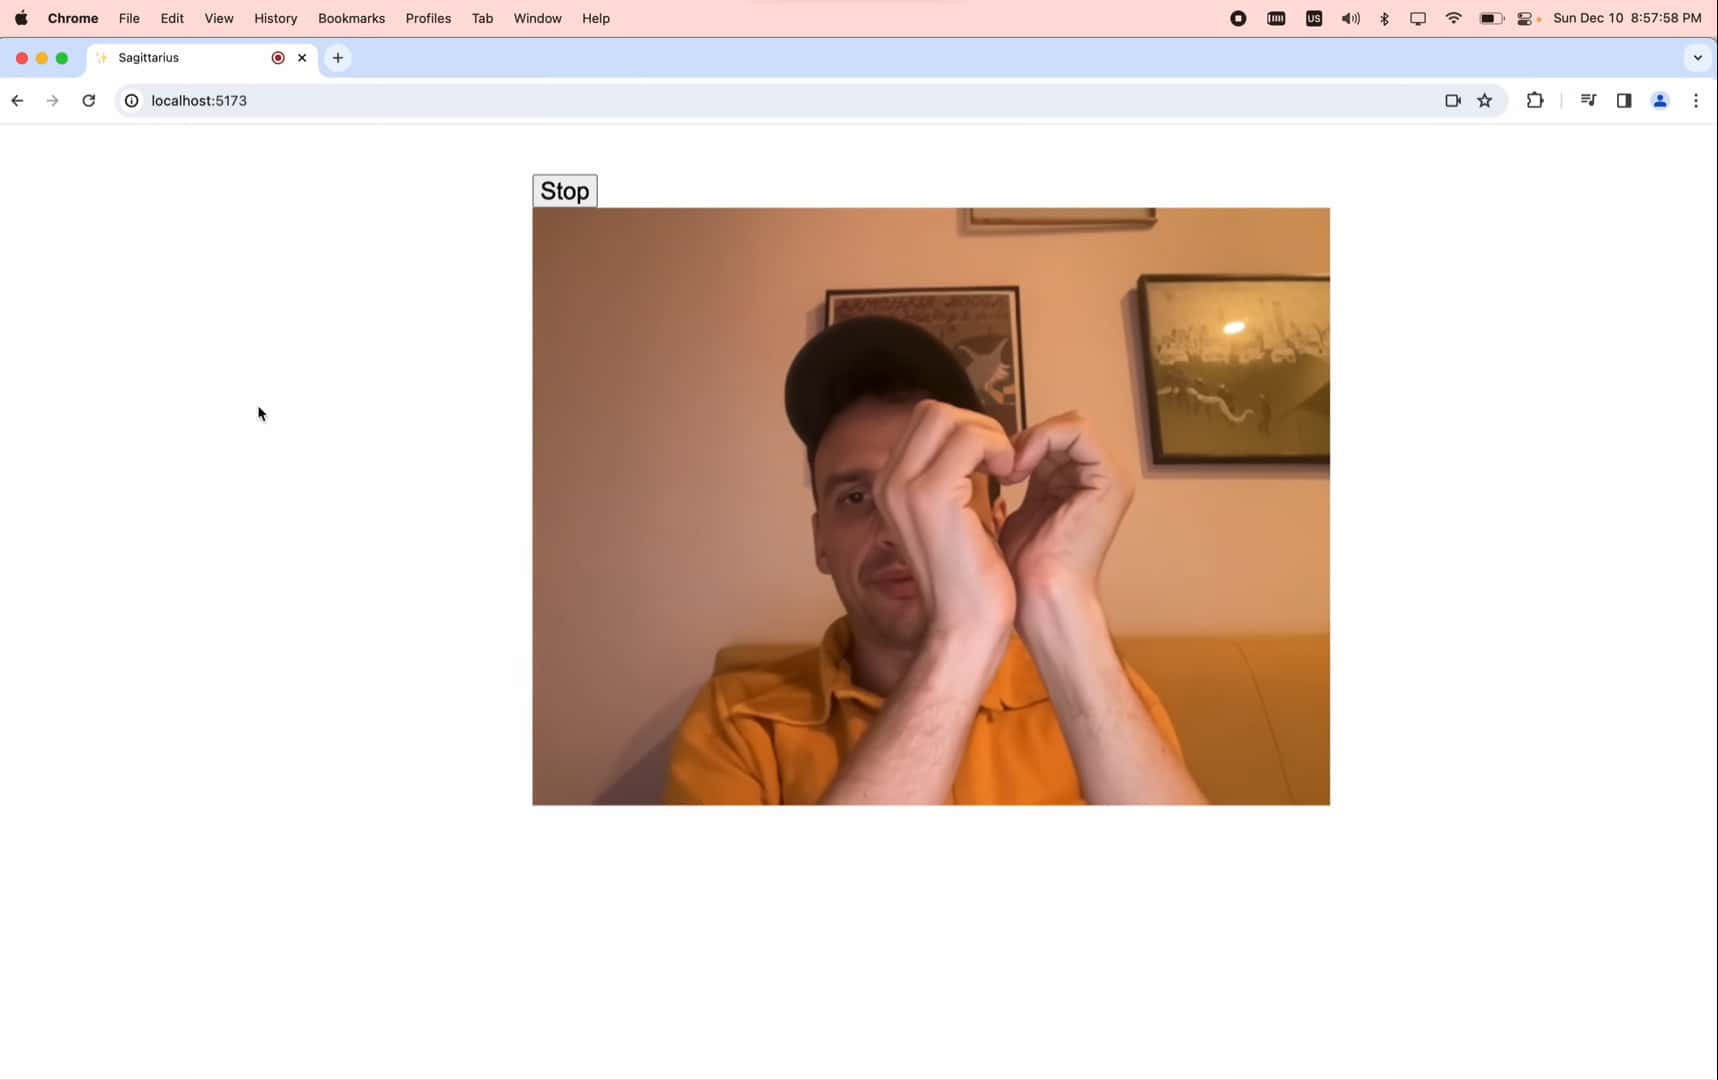The height and width of the screenshot is (1080, 1718).
Task: Open the camera/Cast media icon in address bar
Action: pyautogui.click(x=1453, y=100)
